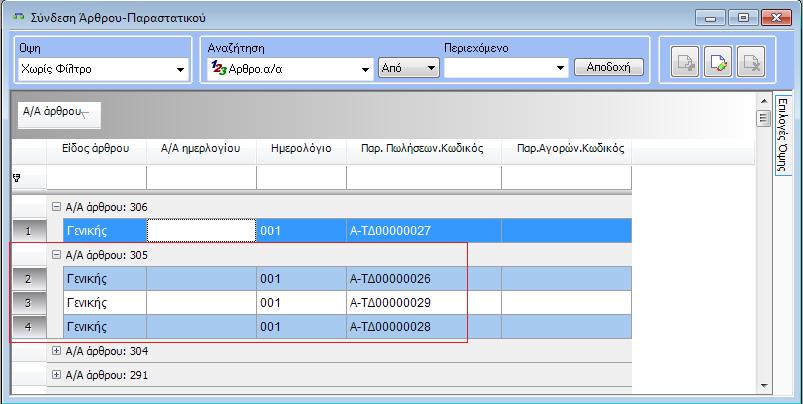Click filter cell under Ημερολόγιο
Image resolution: width=803 pixels, height=404 pixels.
click(301, 178)
